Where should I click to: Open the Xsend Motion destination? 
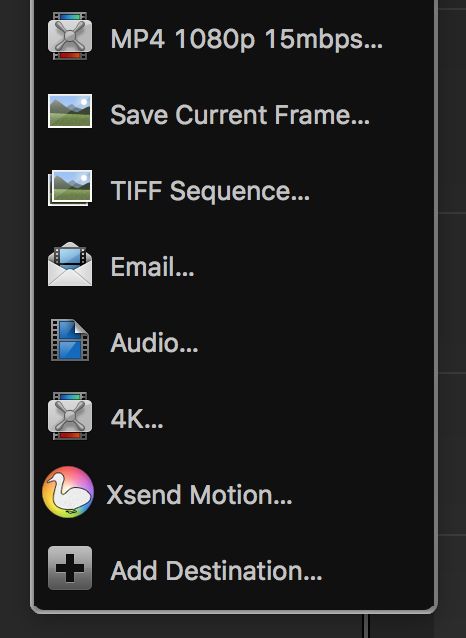pyautogui.click(x=234, y=495)
